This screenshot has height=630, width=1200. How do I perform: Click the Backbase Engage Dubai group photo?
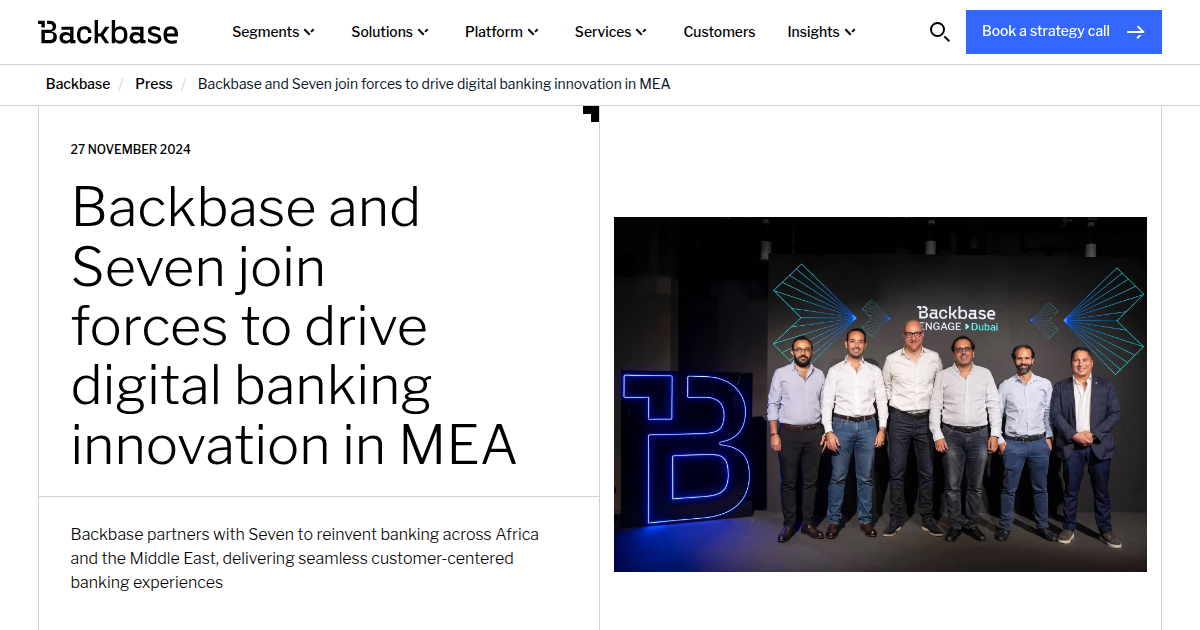pos(880,394)
